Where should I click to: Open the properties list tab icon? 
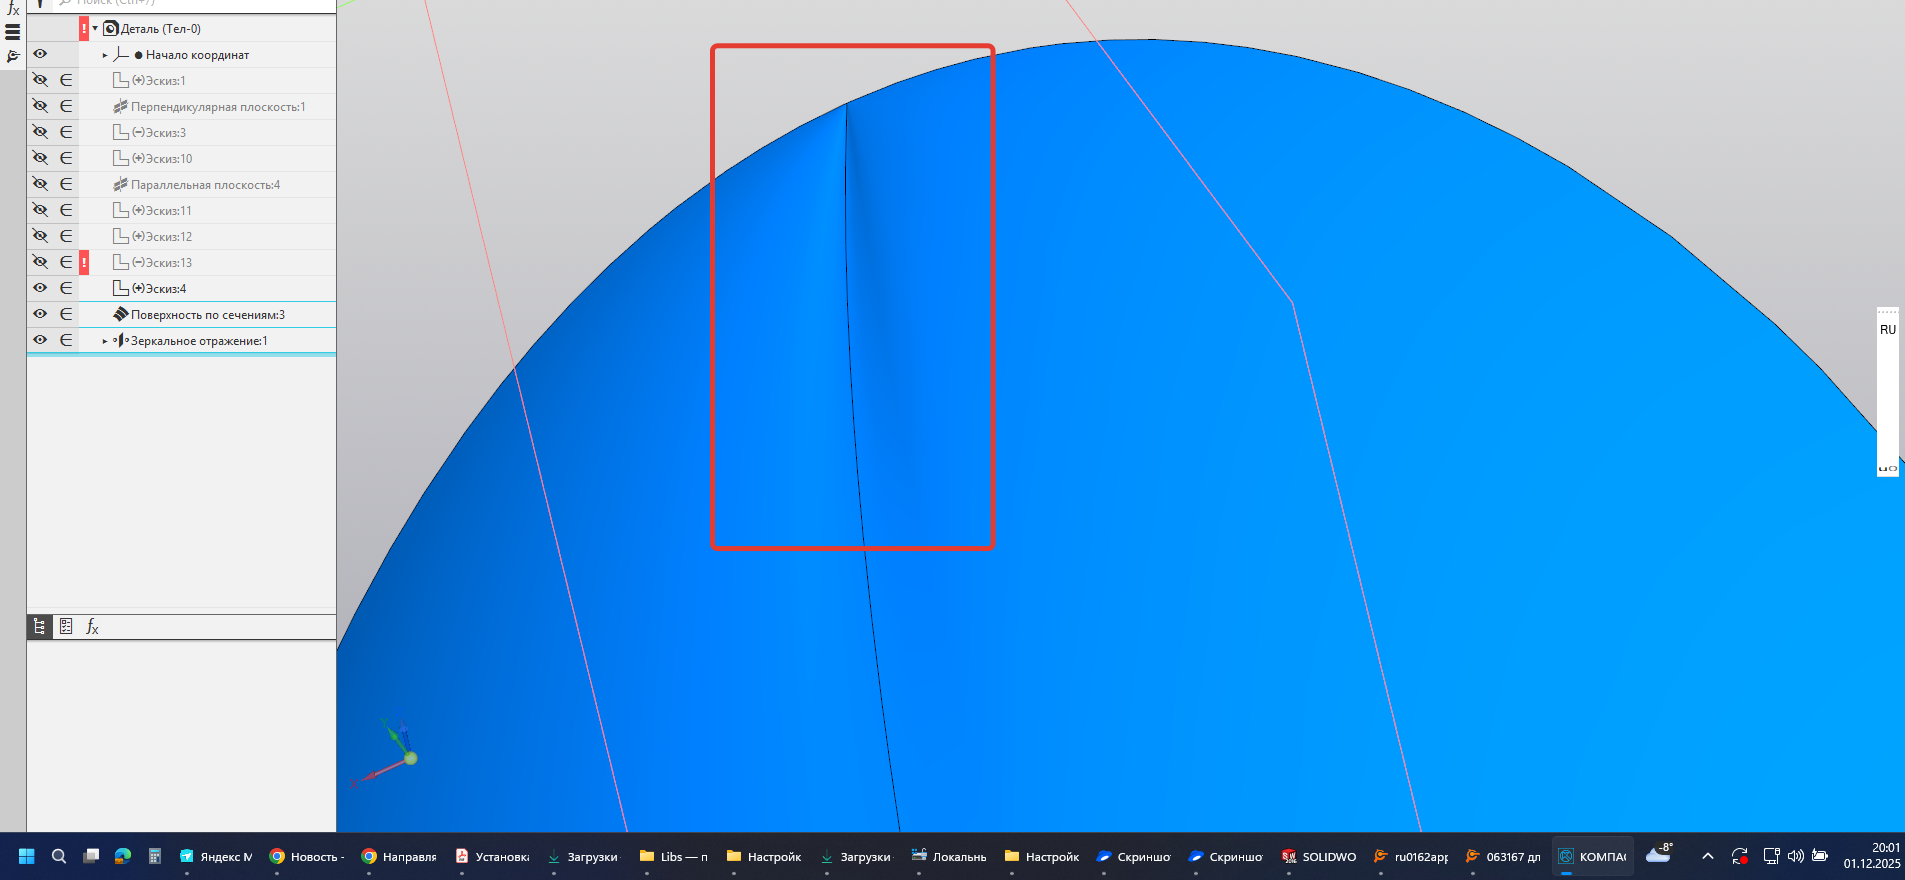(x=66, y=627)
